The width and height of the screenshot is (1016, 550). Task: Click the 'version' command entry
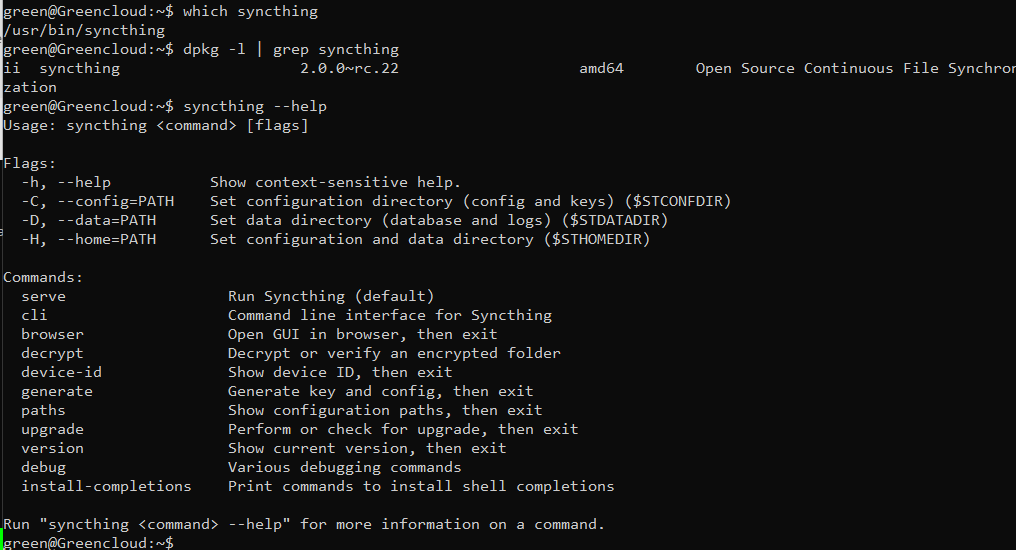pos(52,448)
